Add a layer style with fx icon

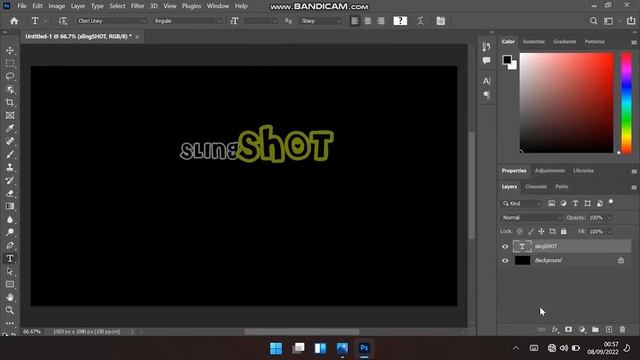coord(555,329)
